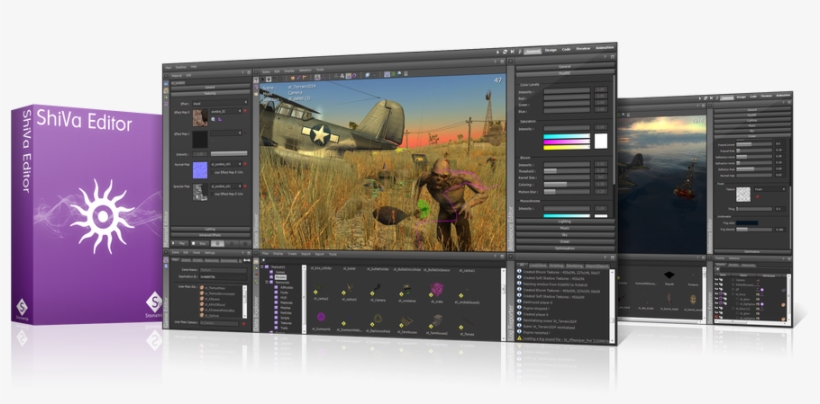Click the white Saturation color swatch
Viewport: 820px width, 404px height.
[x=601, y=141]
